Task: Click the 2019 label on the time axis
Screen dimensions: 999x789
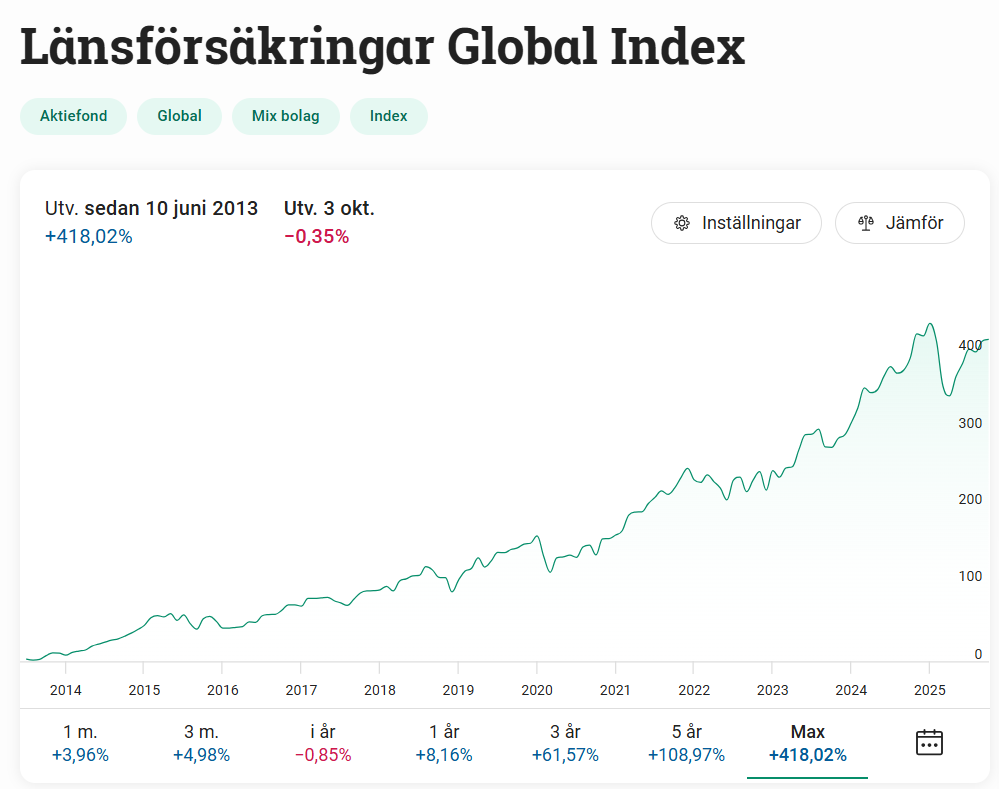Action: point(458,690)
